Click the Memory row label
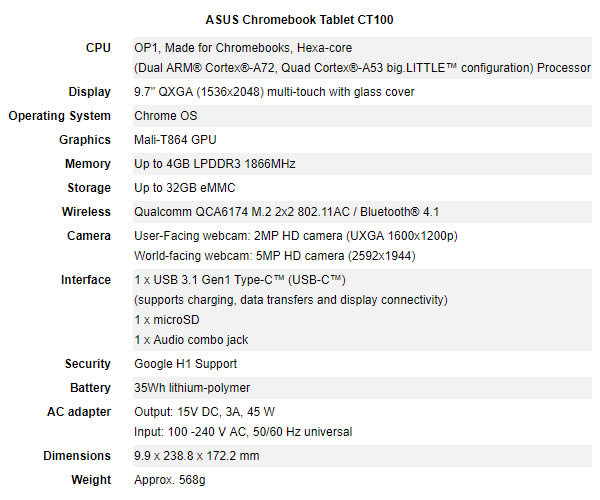The width and height of the screenshot is (600, 500). click(87, 164)
